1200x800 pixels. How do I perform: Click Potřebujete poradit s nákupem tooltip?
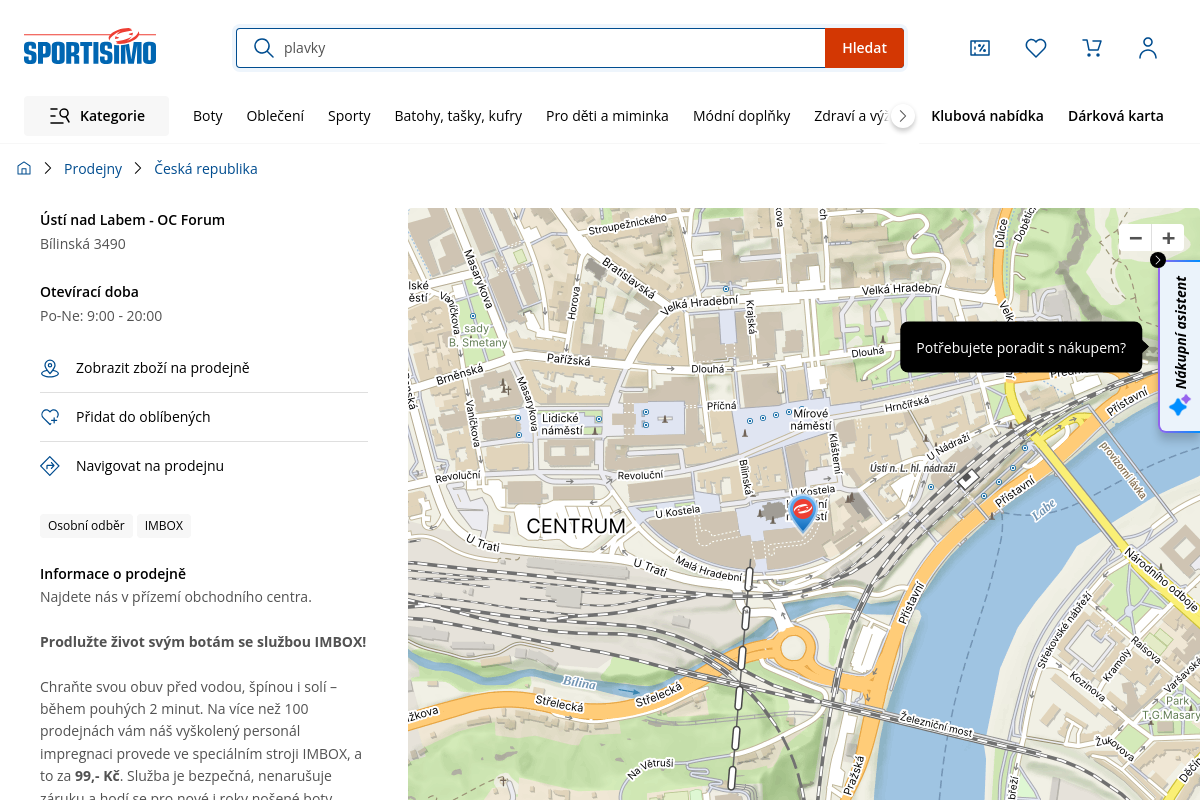tap(1021, 347)
